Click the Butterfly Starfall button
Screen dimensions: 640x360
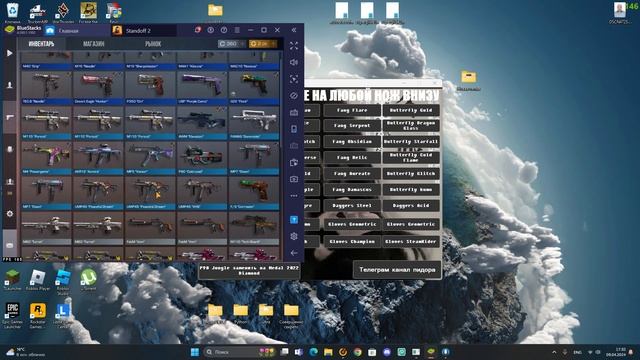pyautogui.click(x=411, y=142)
